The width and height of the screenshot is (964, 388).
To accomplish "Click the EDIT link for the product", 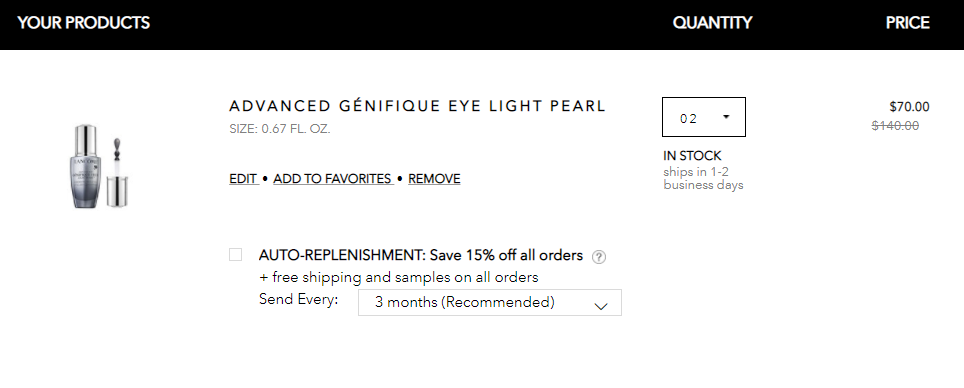I will pyautogui.click(x=243, y=179).
